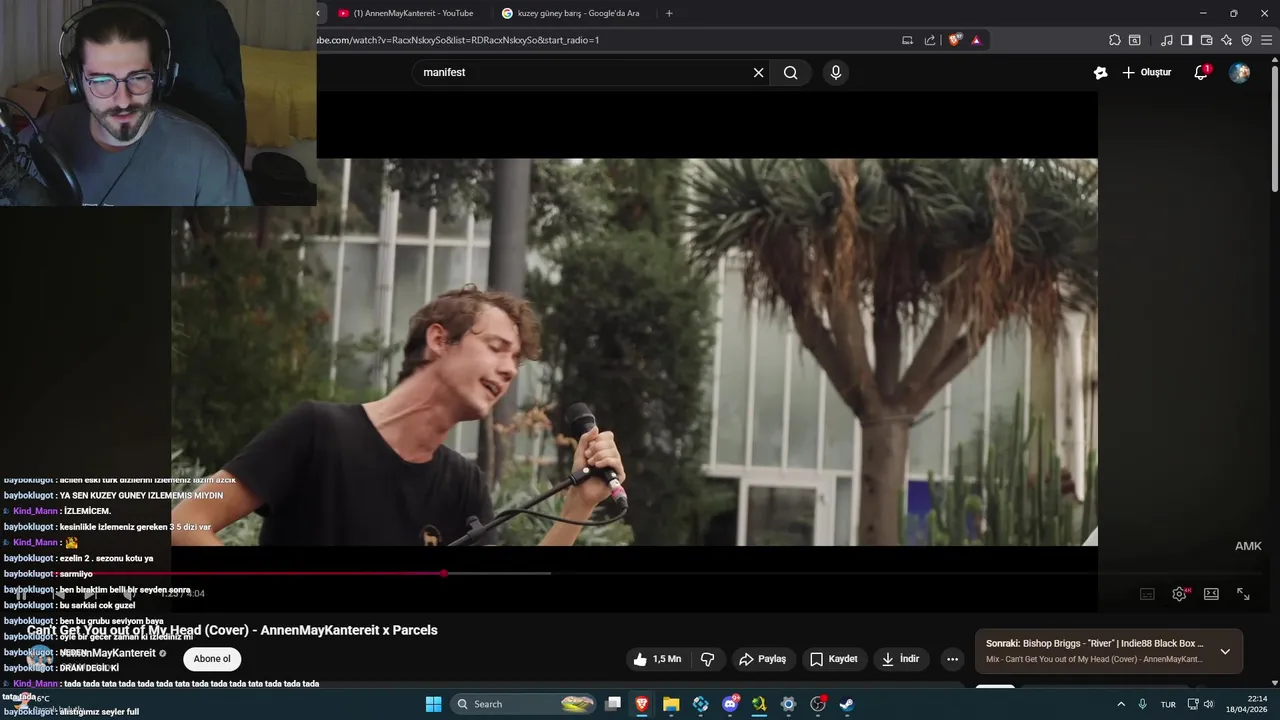Viewport: 1280px width, 720px height.
Task: Click the install/cast icon in address bar
Action: pyautogui.click(x=907, y=40)
